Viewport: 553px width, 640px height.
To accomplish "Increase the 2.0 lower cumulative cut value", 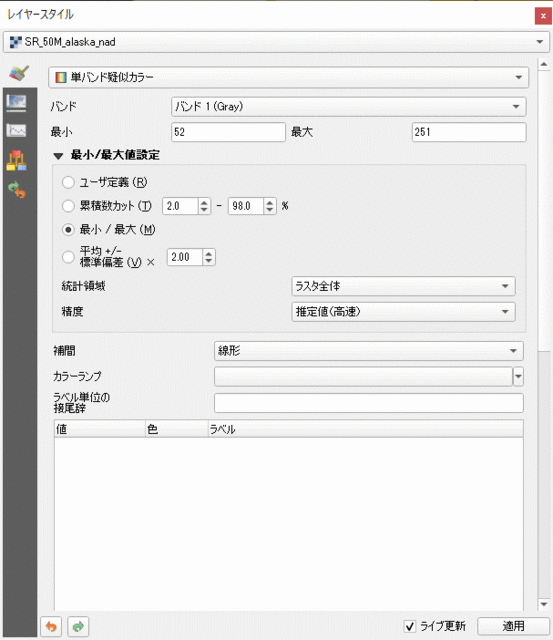I will [x=204, y=202].
